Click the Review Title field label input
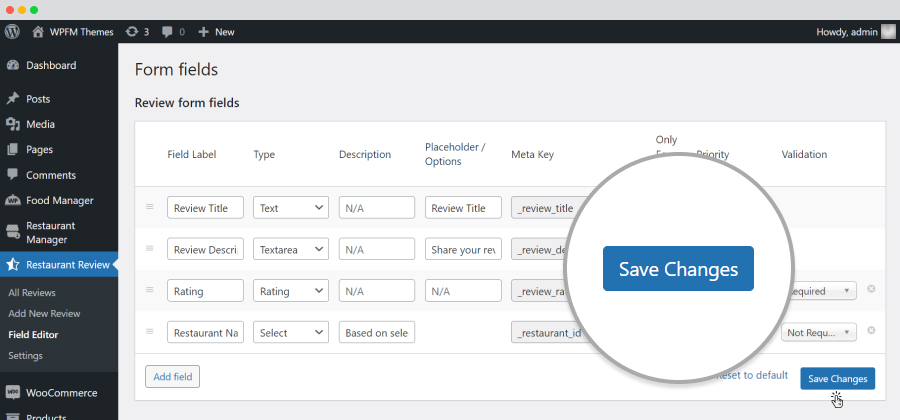This screenshot has width=900, height=420. (205, 208)
